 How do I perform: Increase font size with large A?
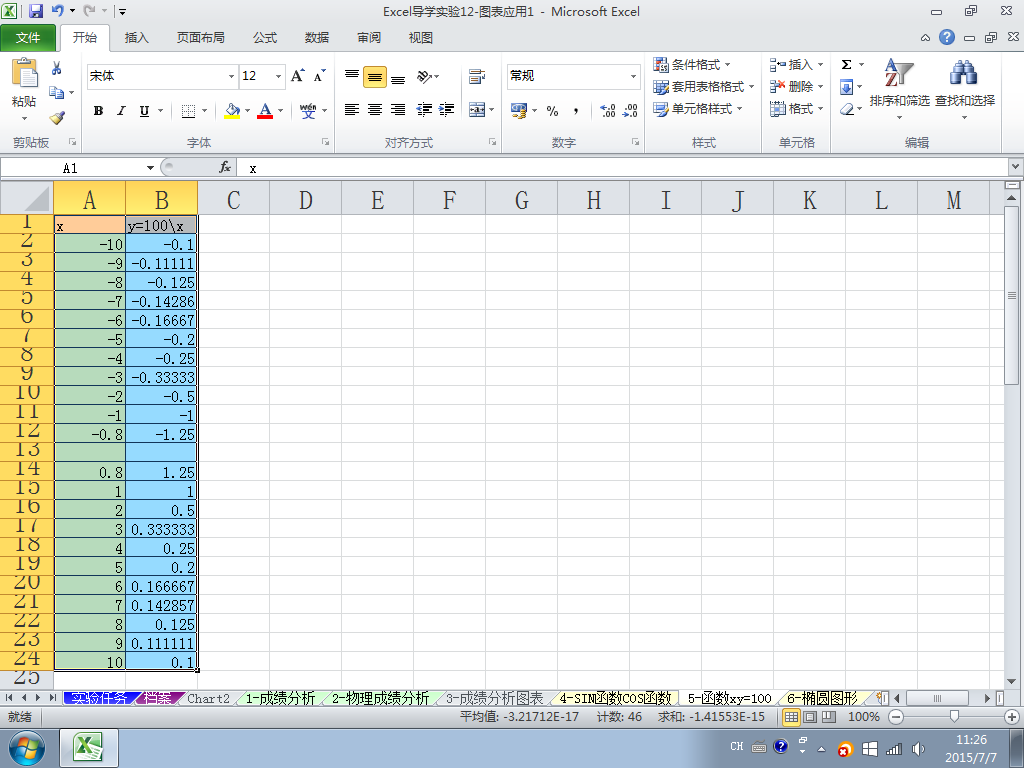tap(297, 76)
